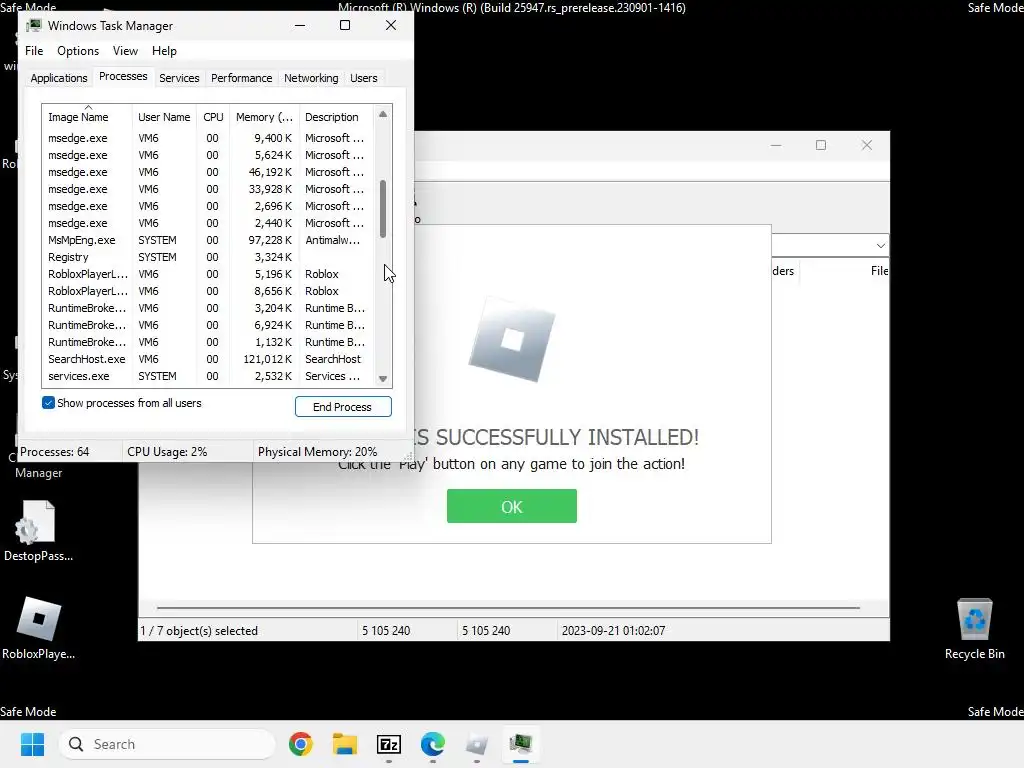The image size is (1024, 768).
Task: Sort by the Description column header
Action: pyautogui.click(x=336, y=117)
